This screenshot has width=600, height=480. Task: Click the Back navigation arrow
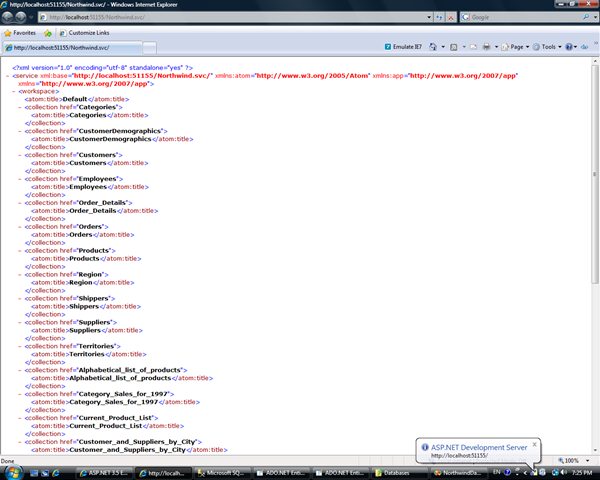[7, 17]
